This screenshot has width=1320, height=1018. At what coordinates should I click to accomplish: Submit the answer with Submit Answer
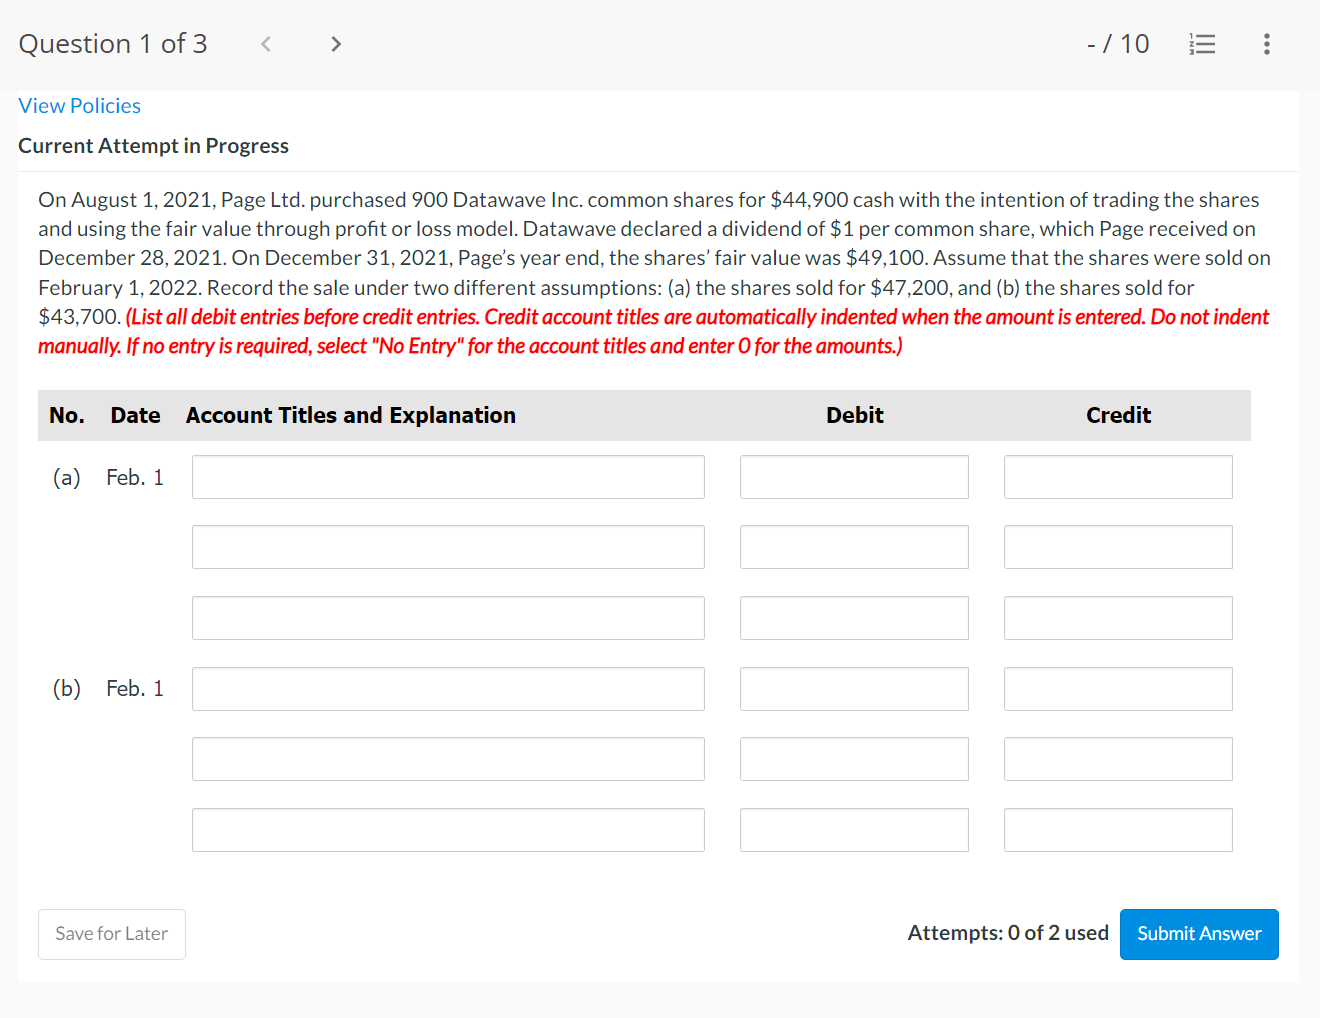(x=1199, y=934)
